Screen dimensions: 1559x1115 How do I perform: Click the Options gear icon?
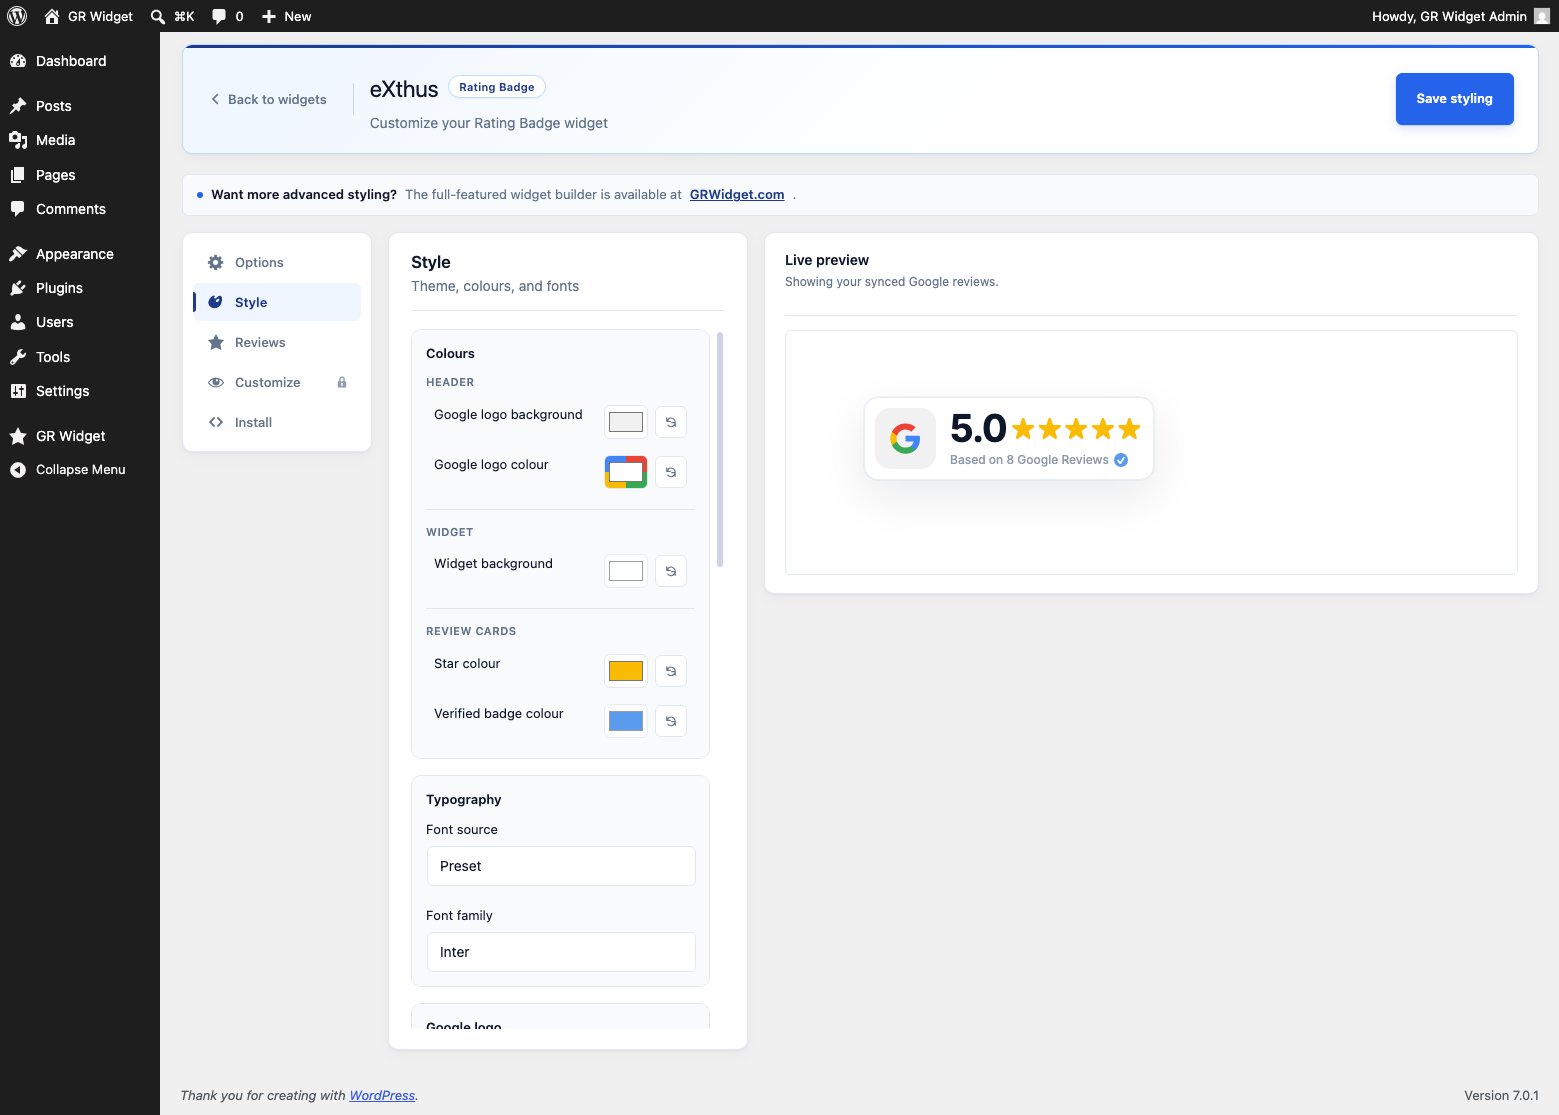tap(215, 262)
